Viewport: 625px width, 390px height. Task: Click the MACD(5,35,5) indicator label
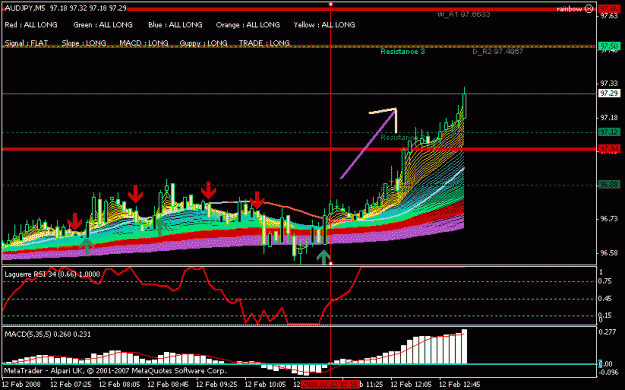click(x=47, y=334)
